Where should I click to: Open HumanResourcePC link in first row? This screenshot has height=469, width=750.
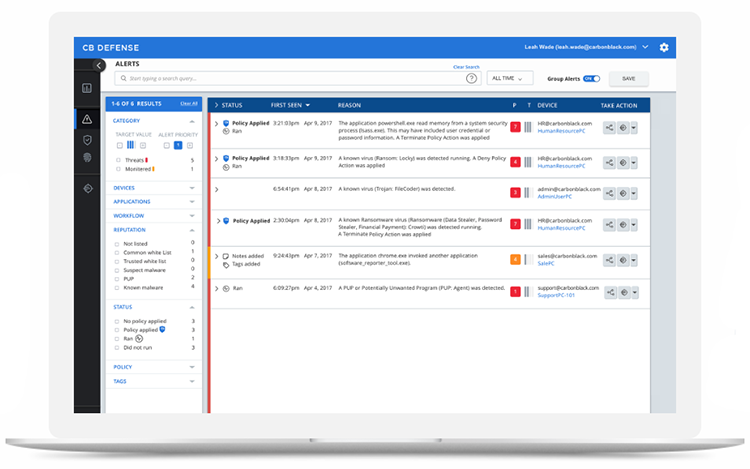[x=561, y=131]
